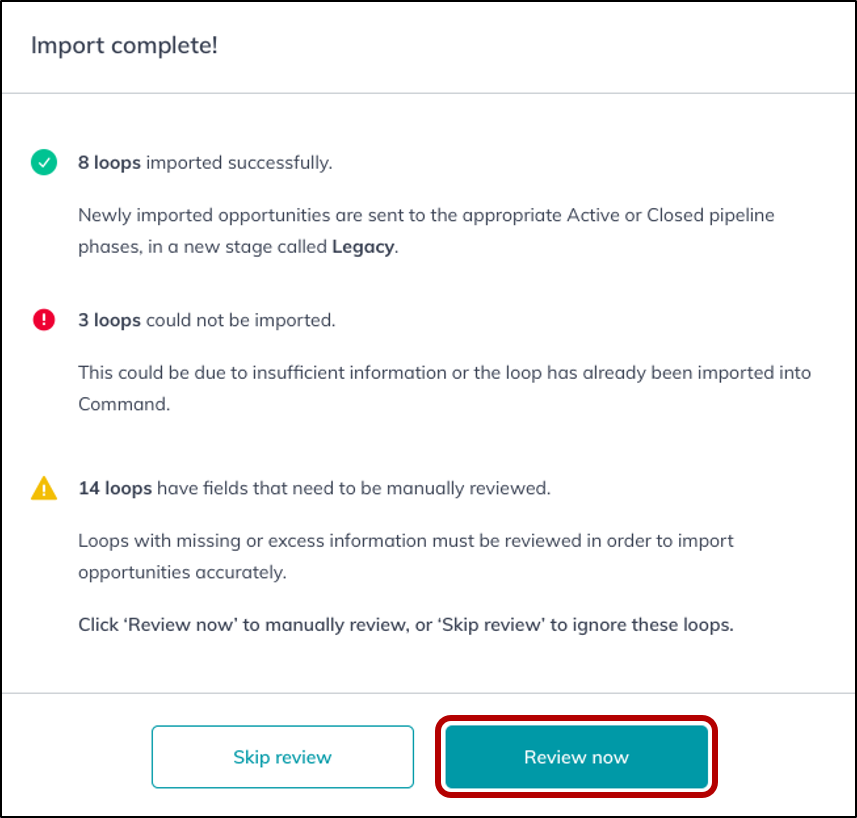Viewport: 857px width, 818px height.
Task: Click the manually review instruction line
Action: coord(405,624)
